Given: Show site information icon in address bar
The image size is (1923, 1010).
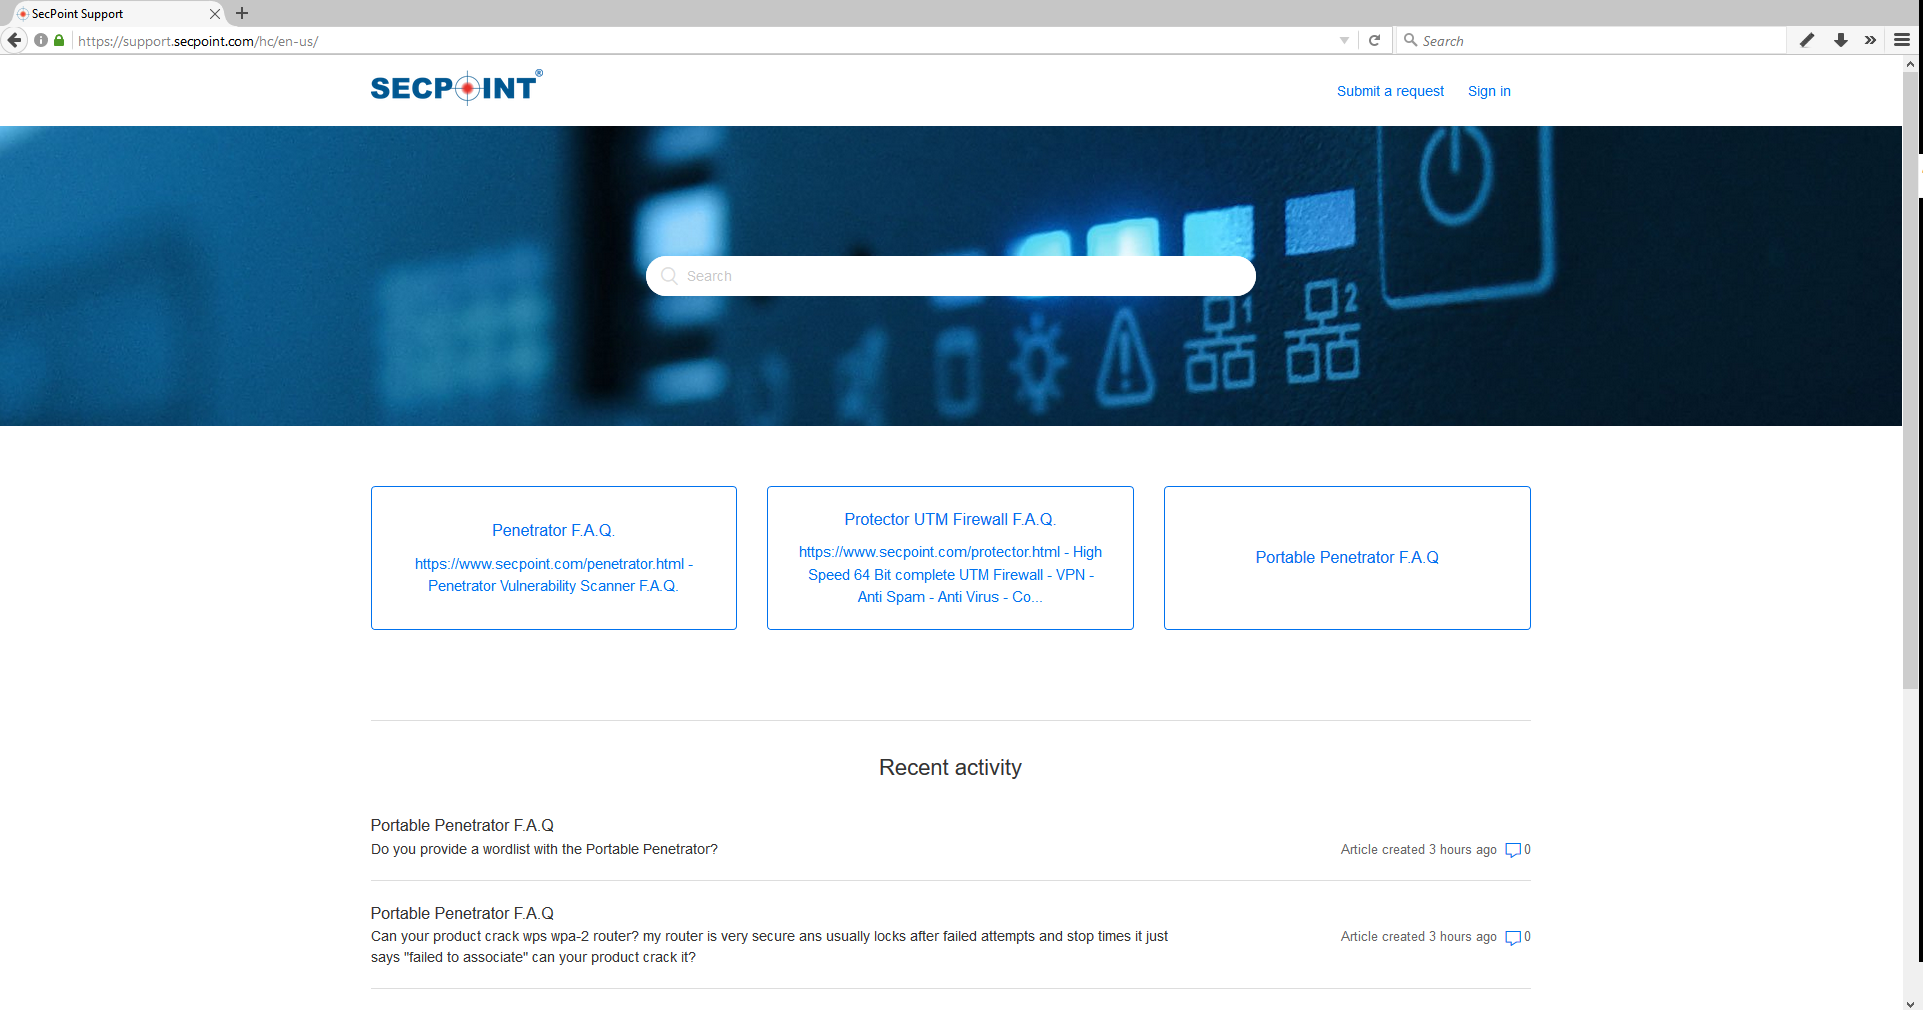Looking at the screenshot, I should click(x=41, y=40).
